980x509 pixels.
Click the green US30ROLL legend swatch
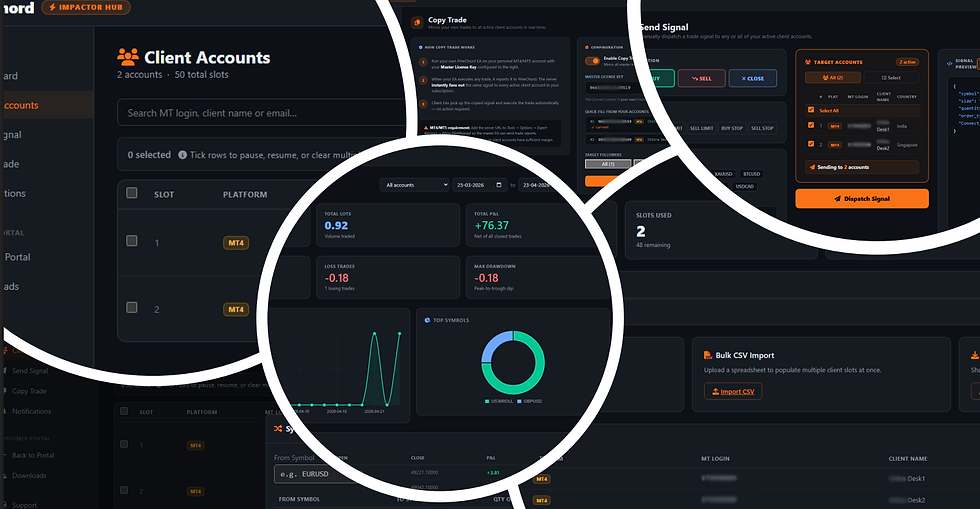(x=487, y=401)
